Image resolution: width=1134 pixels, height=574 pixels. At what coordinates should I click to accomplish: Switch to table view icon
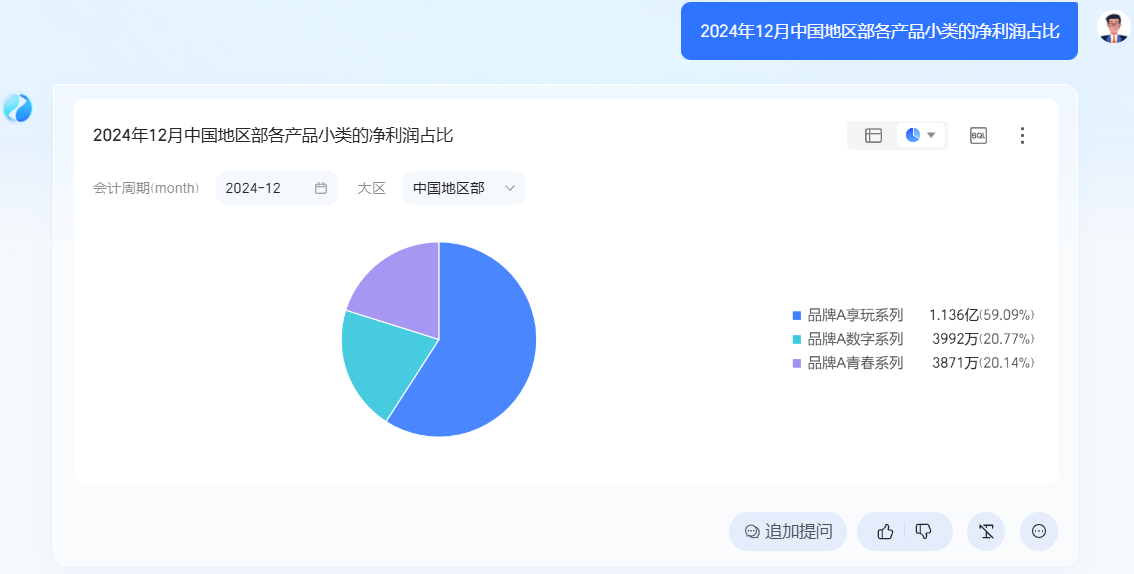(x=873, y=135)
